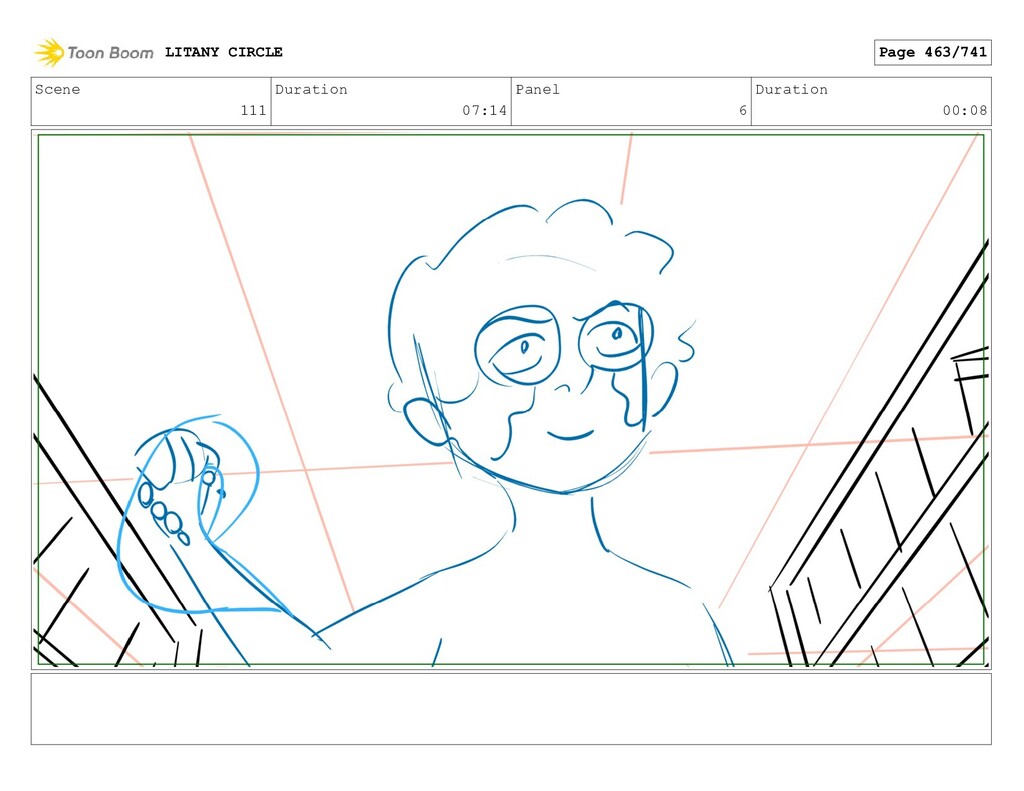Select scene duration value 07:14

coord(485,110)
